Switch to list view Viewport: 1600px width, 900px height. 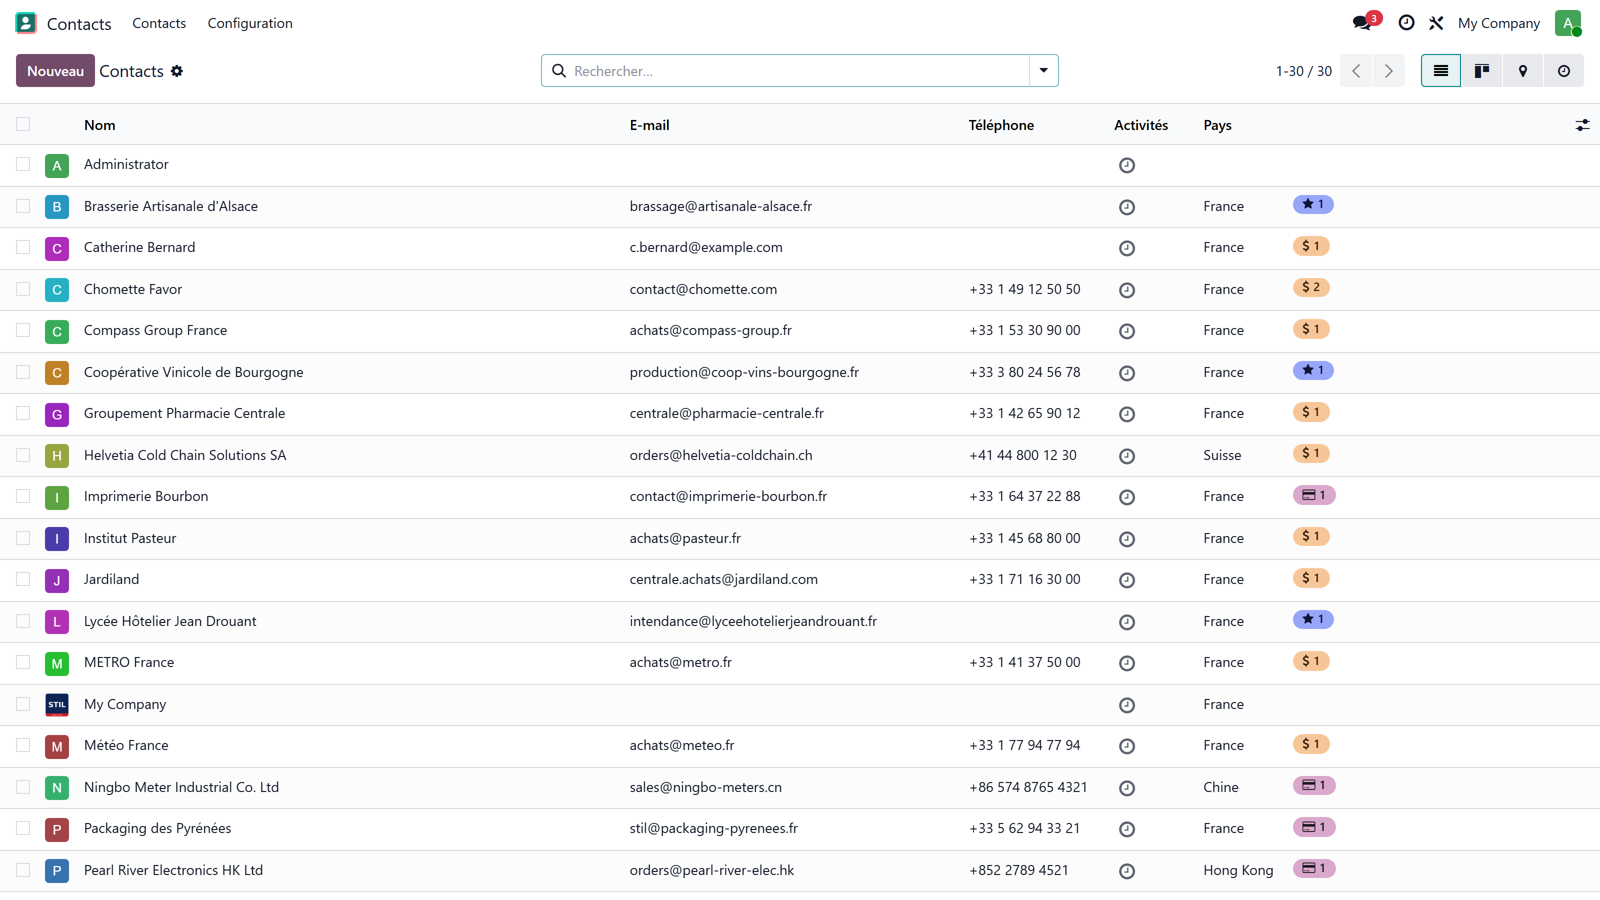point(1441,71)
